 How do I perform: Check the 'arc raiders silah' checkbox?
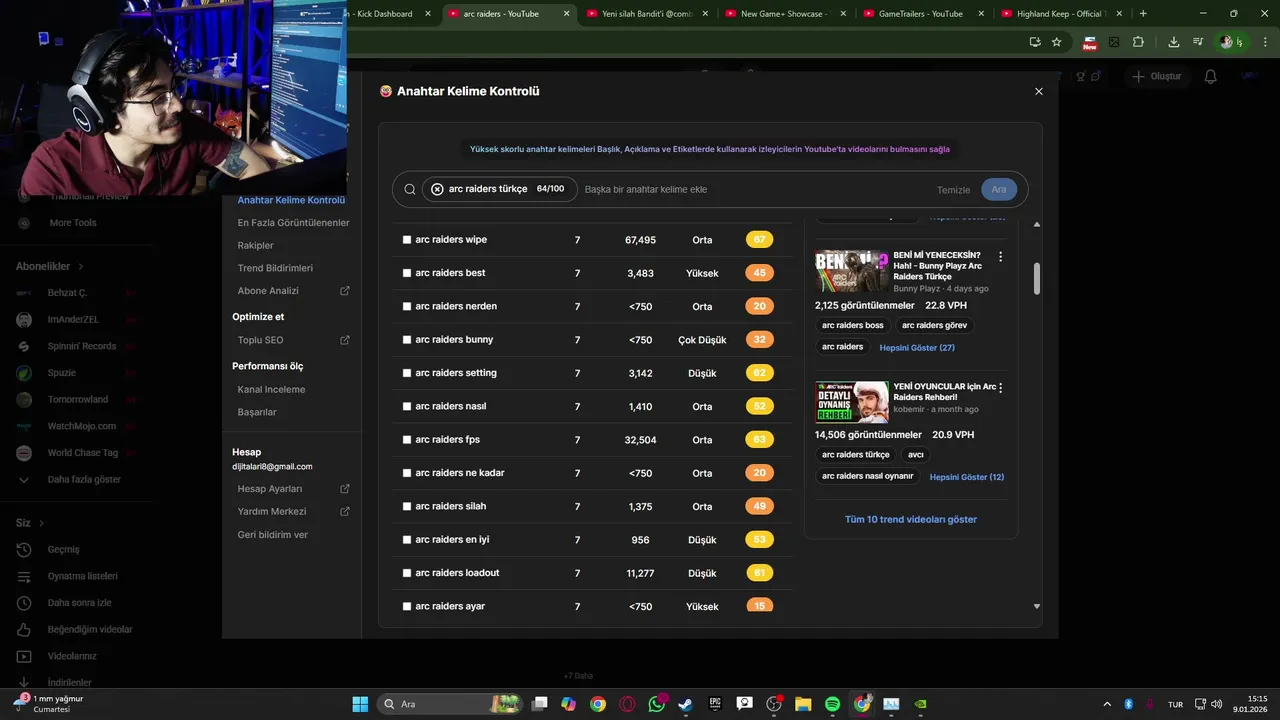pyautogui.click(x=407, y=506)
